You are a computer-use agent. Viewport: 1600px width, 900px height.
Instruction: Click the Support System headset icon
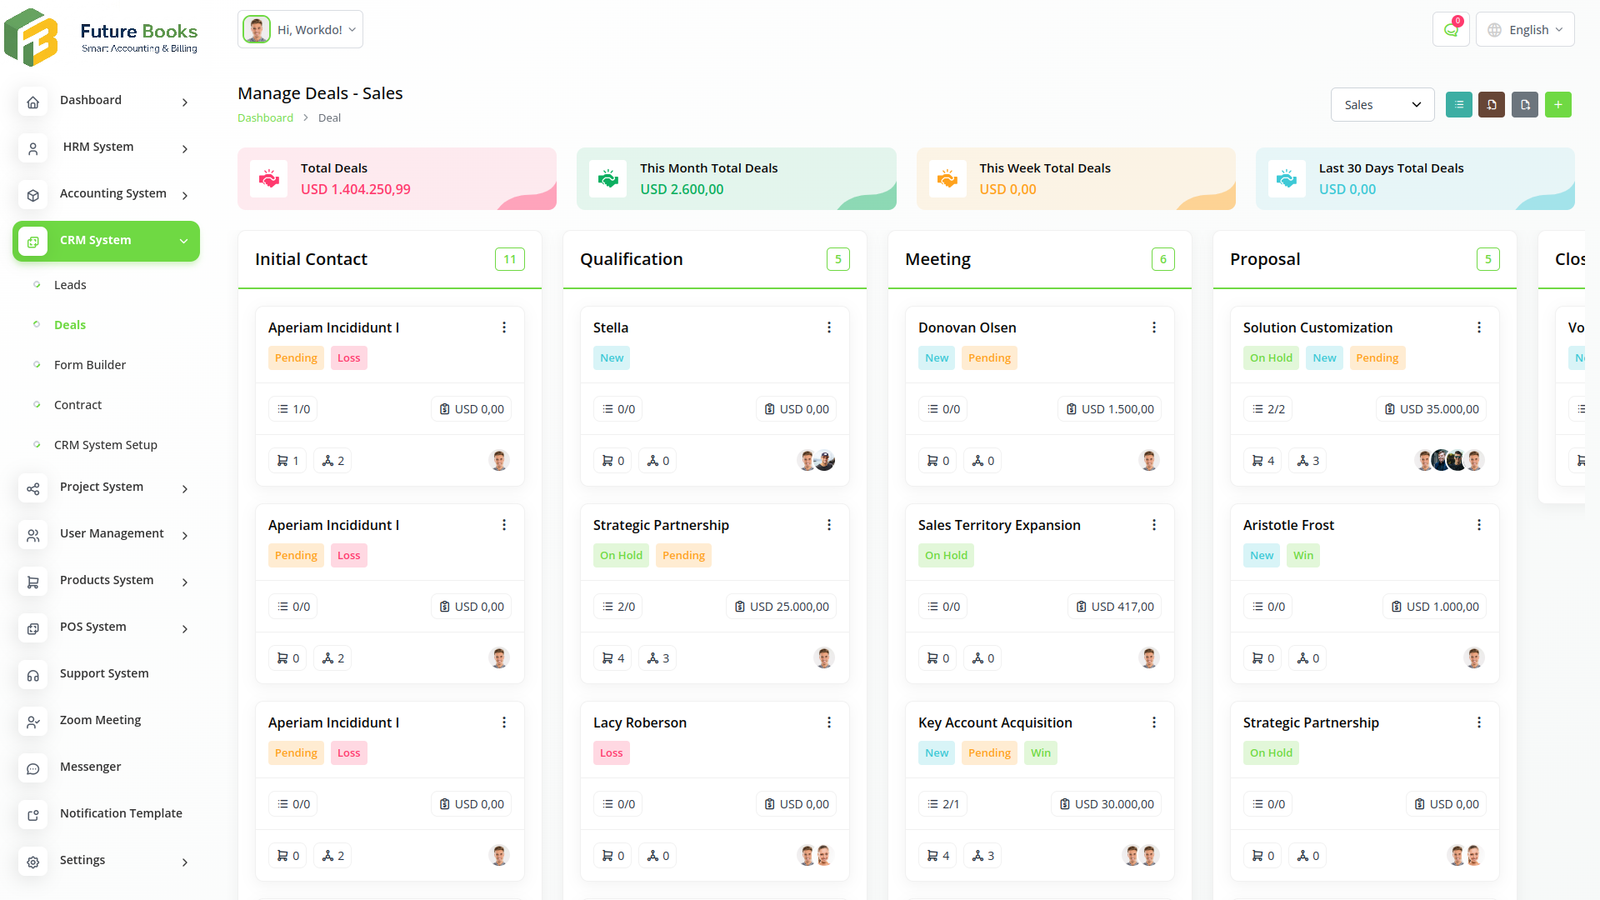(33, 675)
